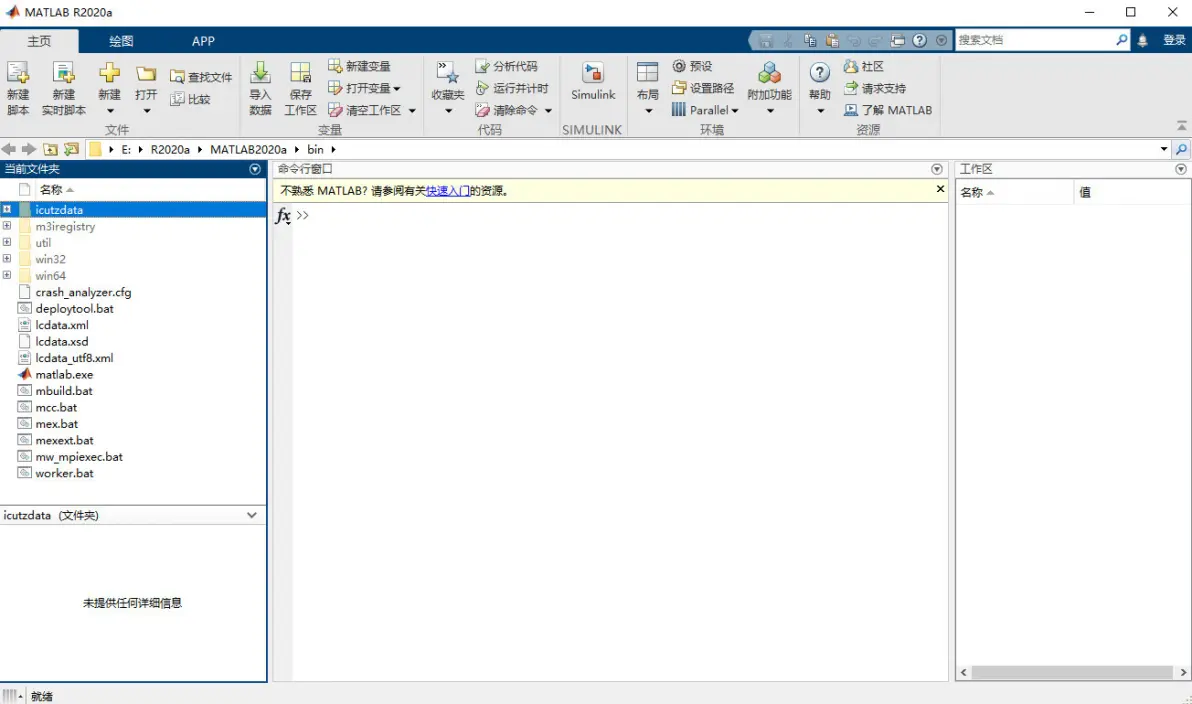Open the Parallel dropdown menu
This screenshot has width=1192, height=704.
(705, 110)
